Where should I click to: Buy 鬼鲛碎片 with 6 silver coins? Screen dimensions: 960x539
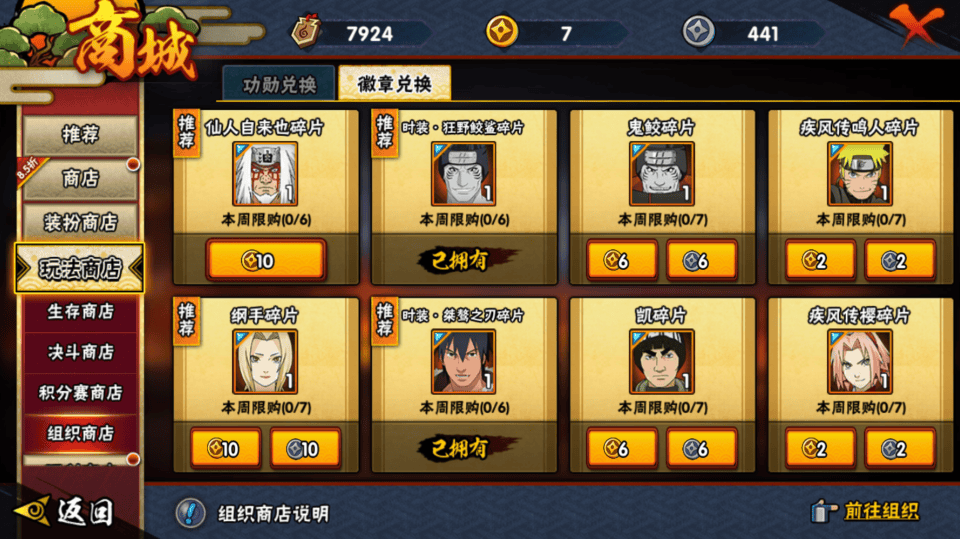click(x=702, y=261)
